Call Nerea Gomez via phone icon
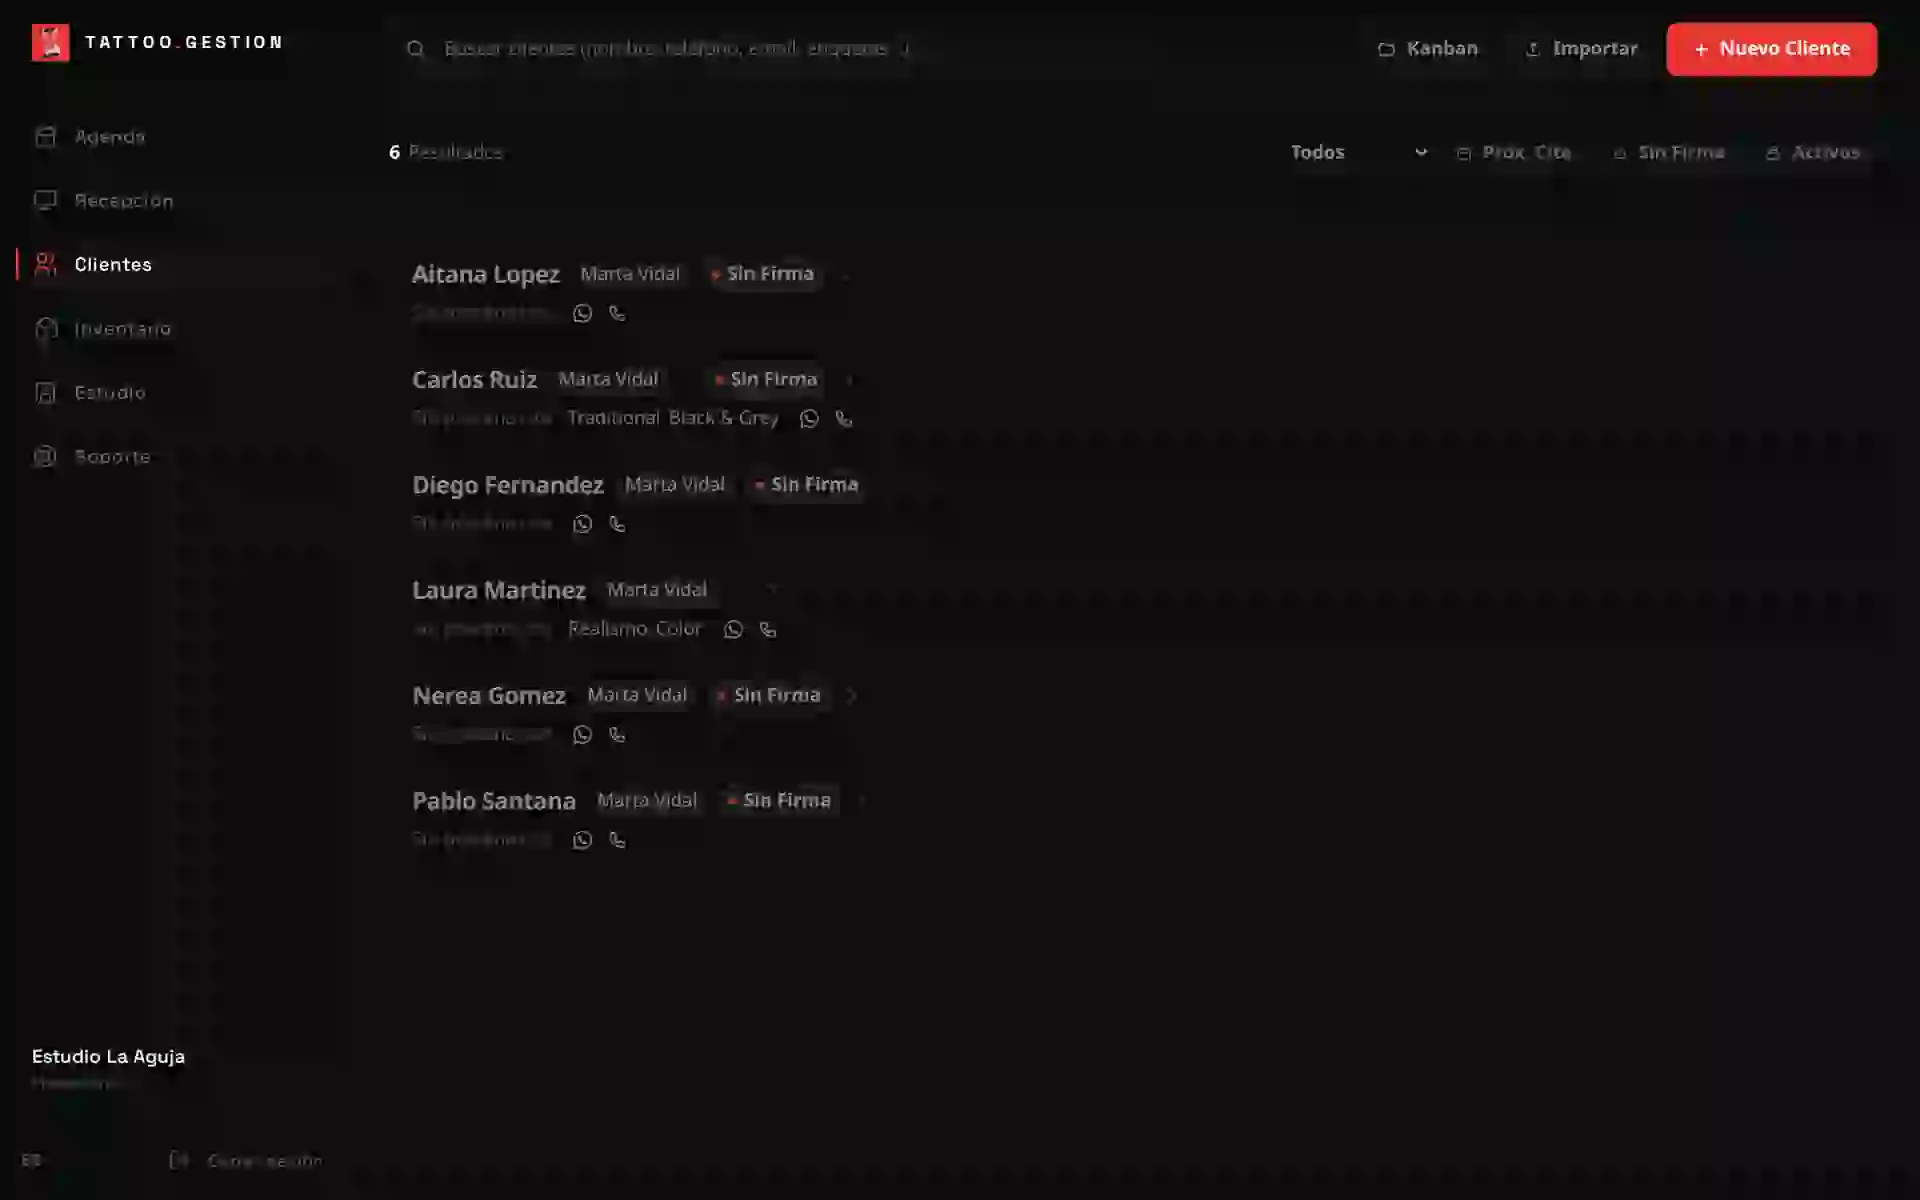The height and width of the screenshot is (1200, 1920). (x=617, y=735)
